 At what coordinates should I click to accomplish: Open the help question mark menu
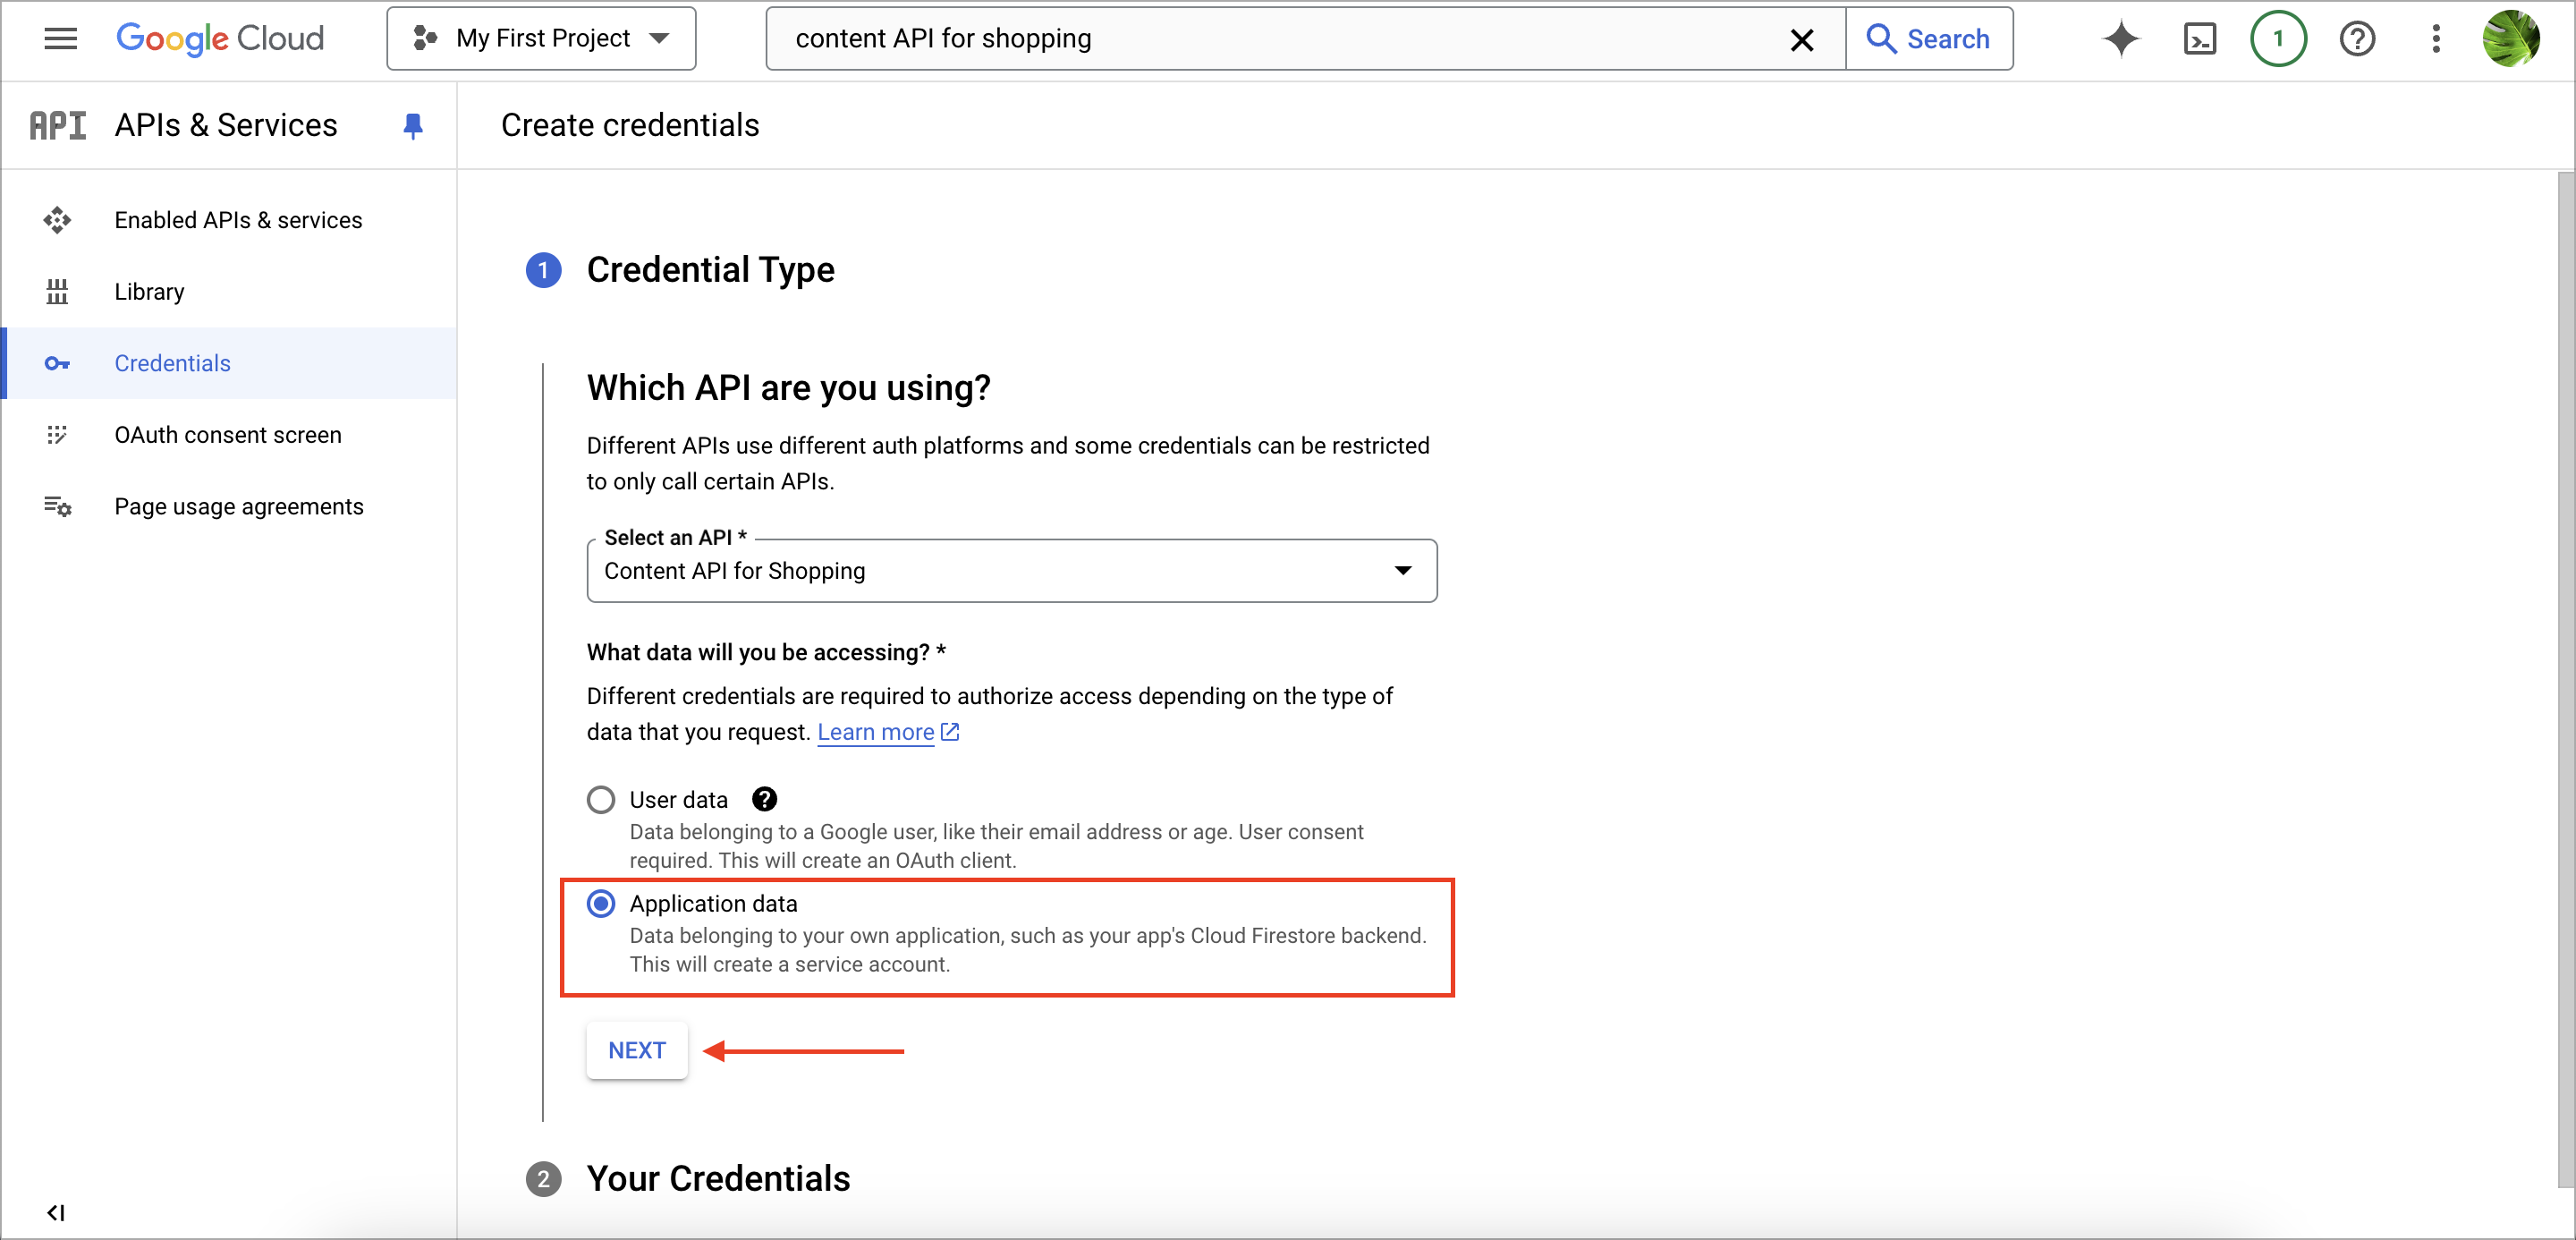tap(2357, 39)
